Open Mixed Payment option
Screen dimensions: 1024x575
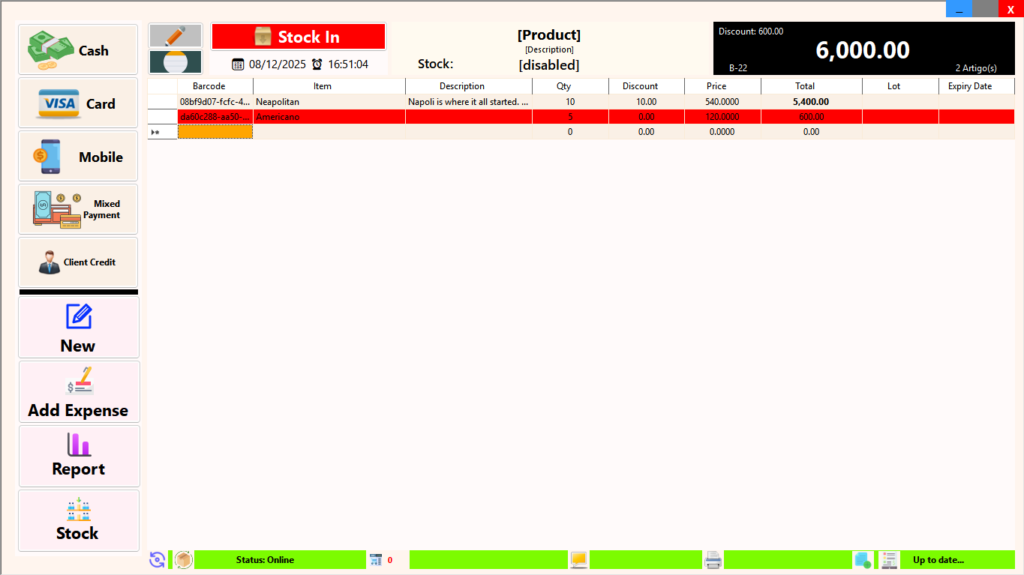coord(78,209)
